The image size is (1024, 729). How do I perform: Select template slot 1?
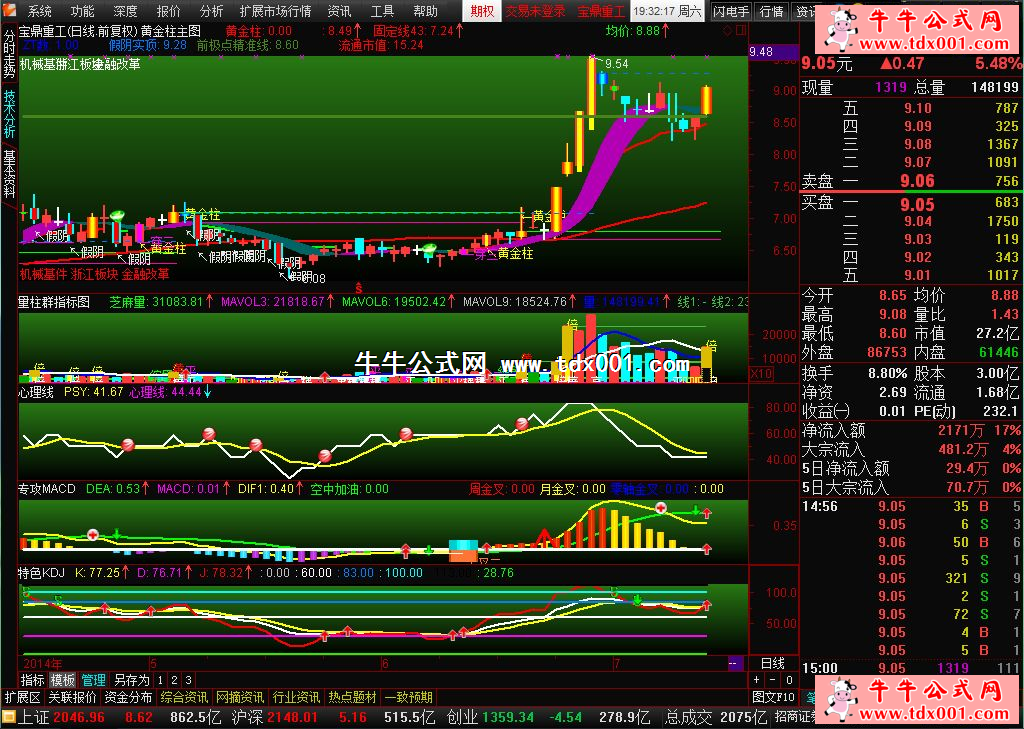click(161, 680)
